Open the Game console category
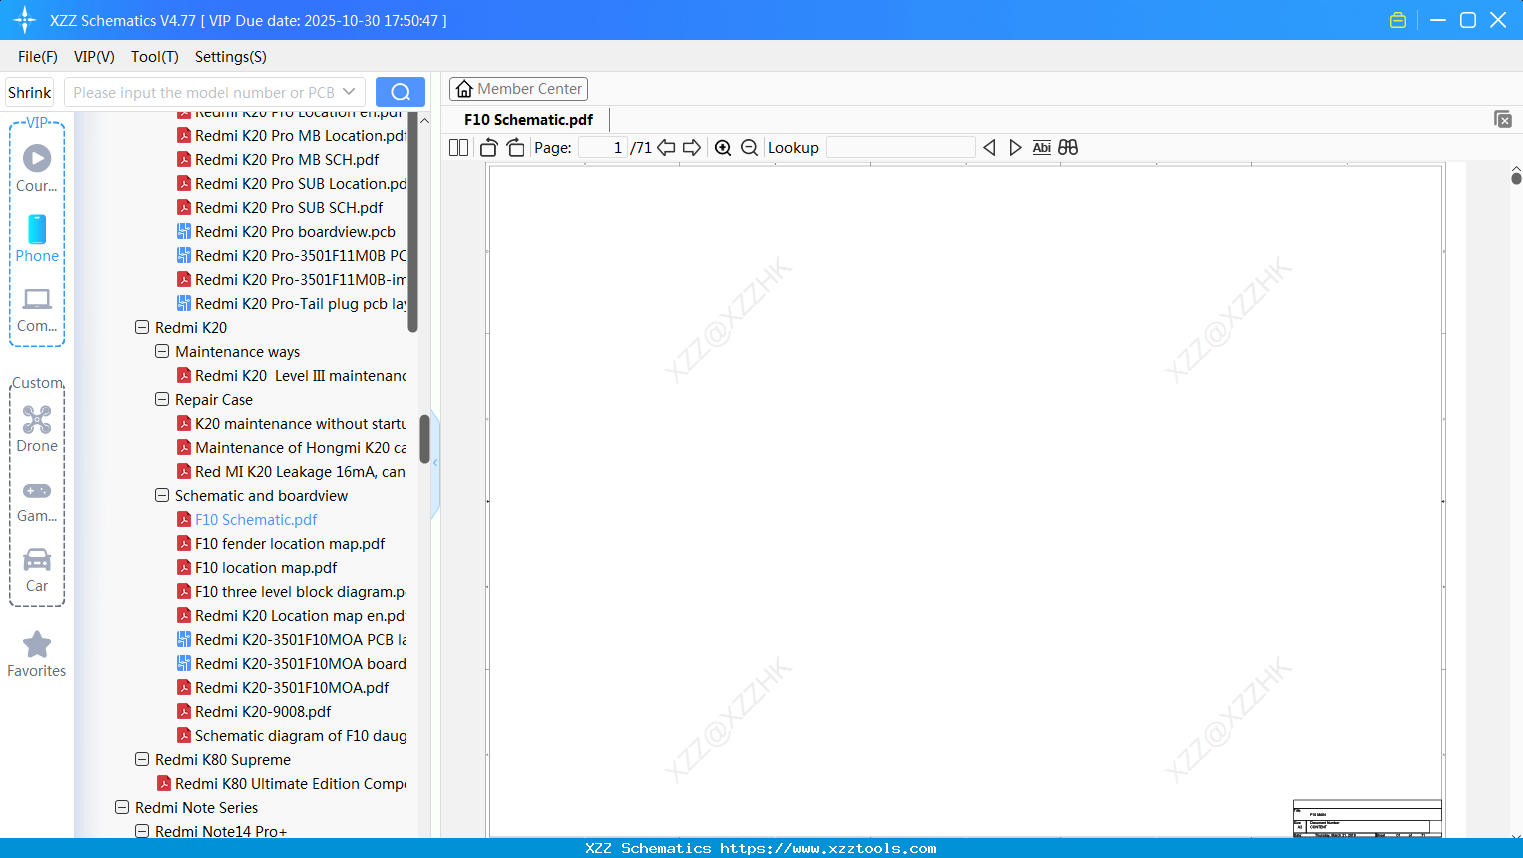 pyautogui.click(x=37, y=500)
